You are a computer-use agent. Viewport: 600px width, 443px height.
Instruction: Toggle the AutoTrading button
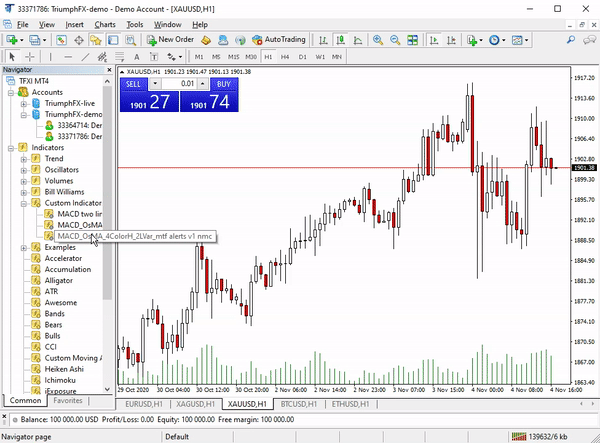pos(279,40)
